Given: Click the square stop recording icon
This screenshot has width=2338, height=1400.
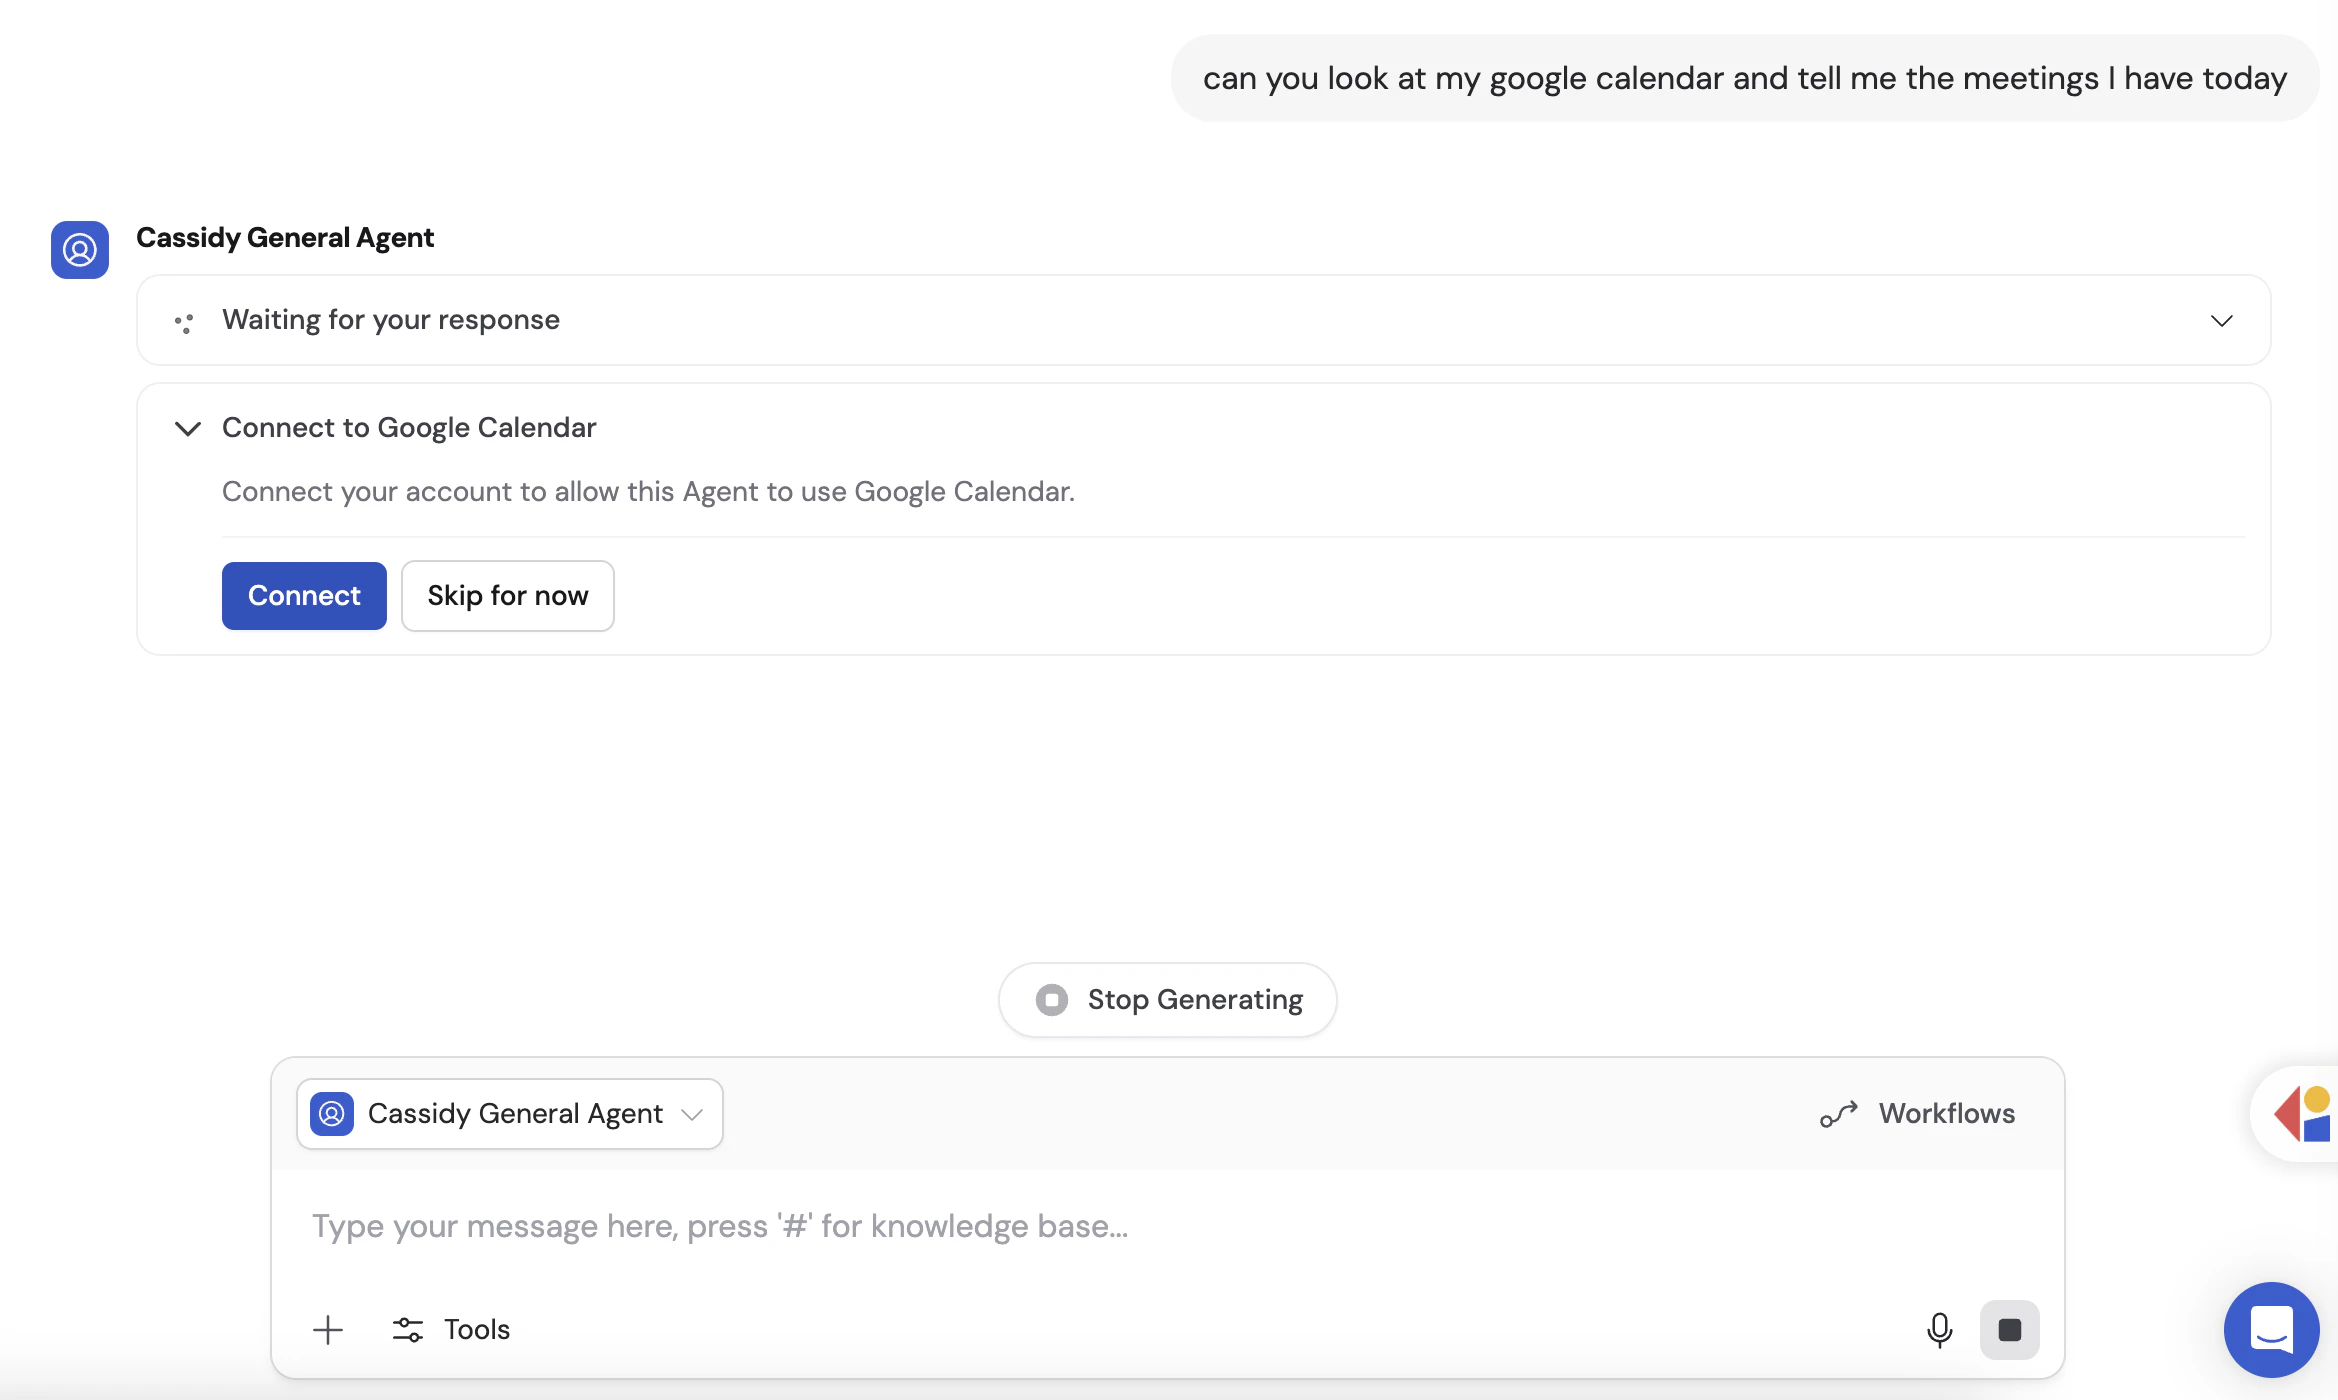Looking at the screenshot, I should pos(2010,1330).
